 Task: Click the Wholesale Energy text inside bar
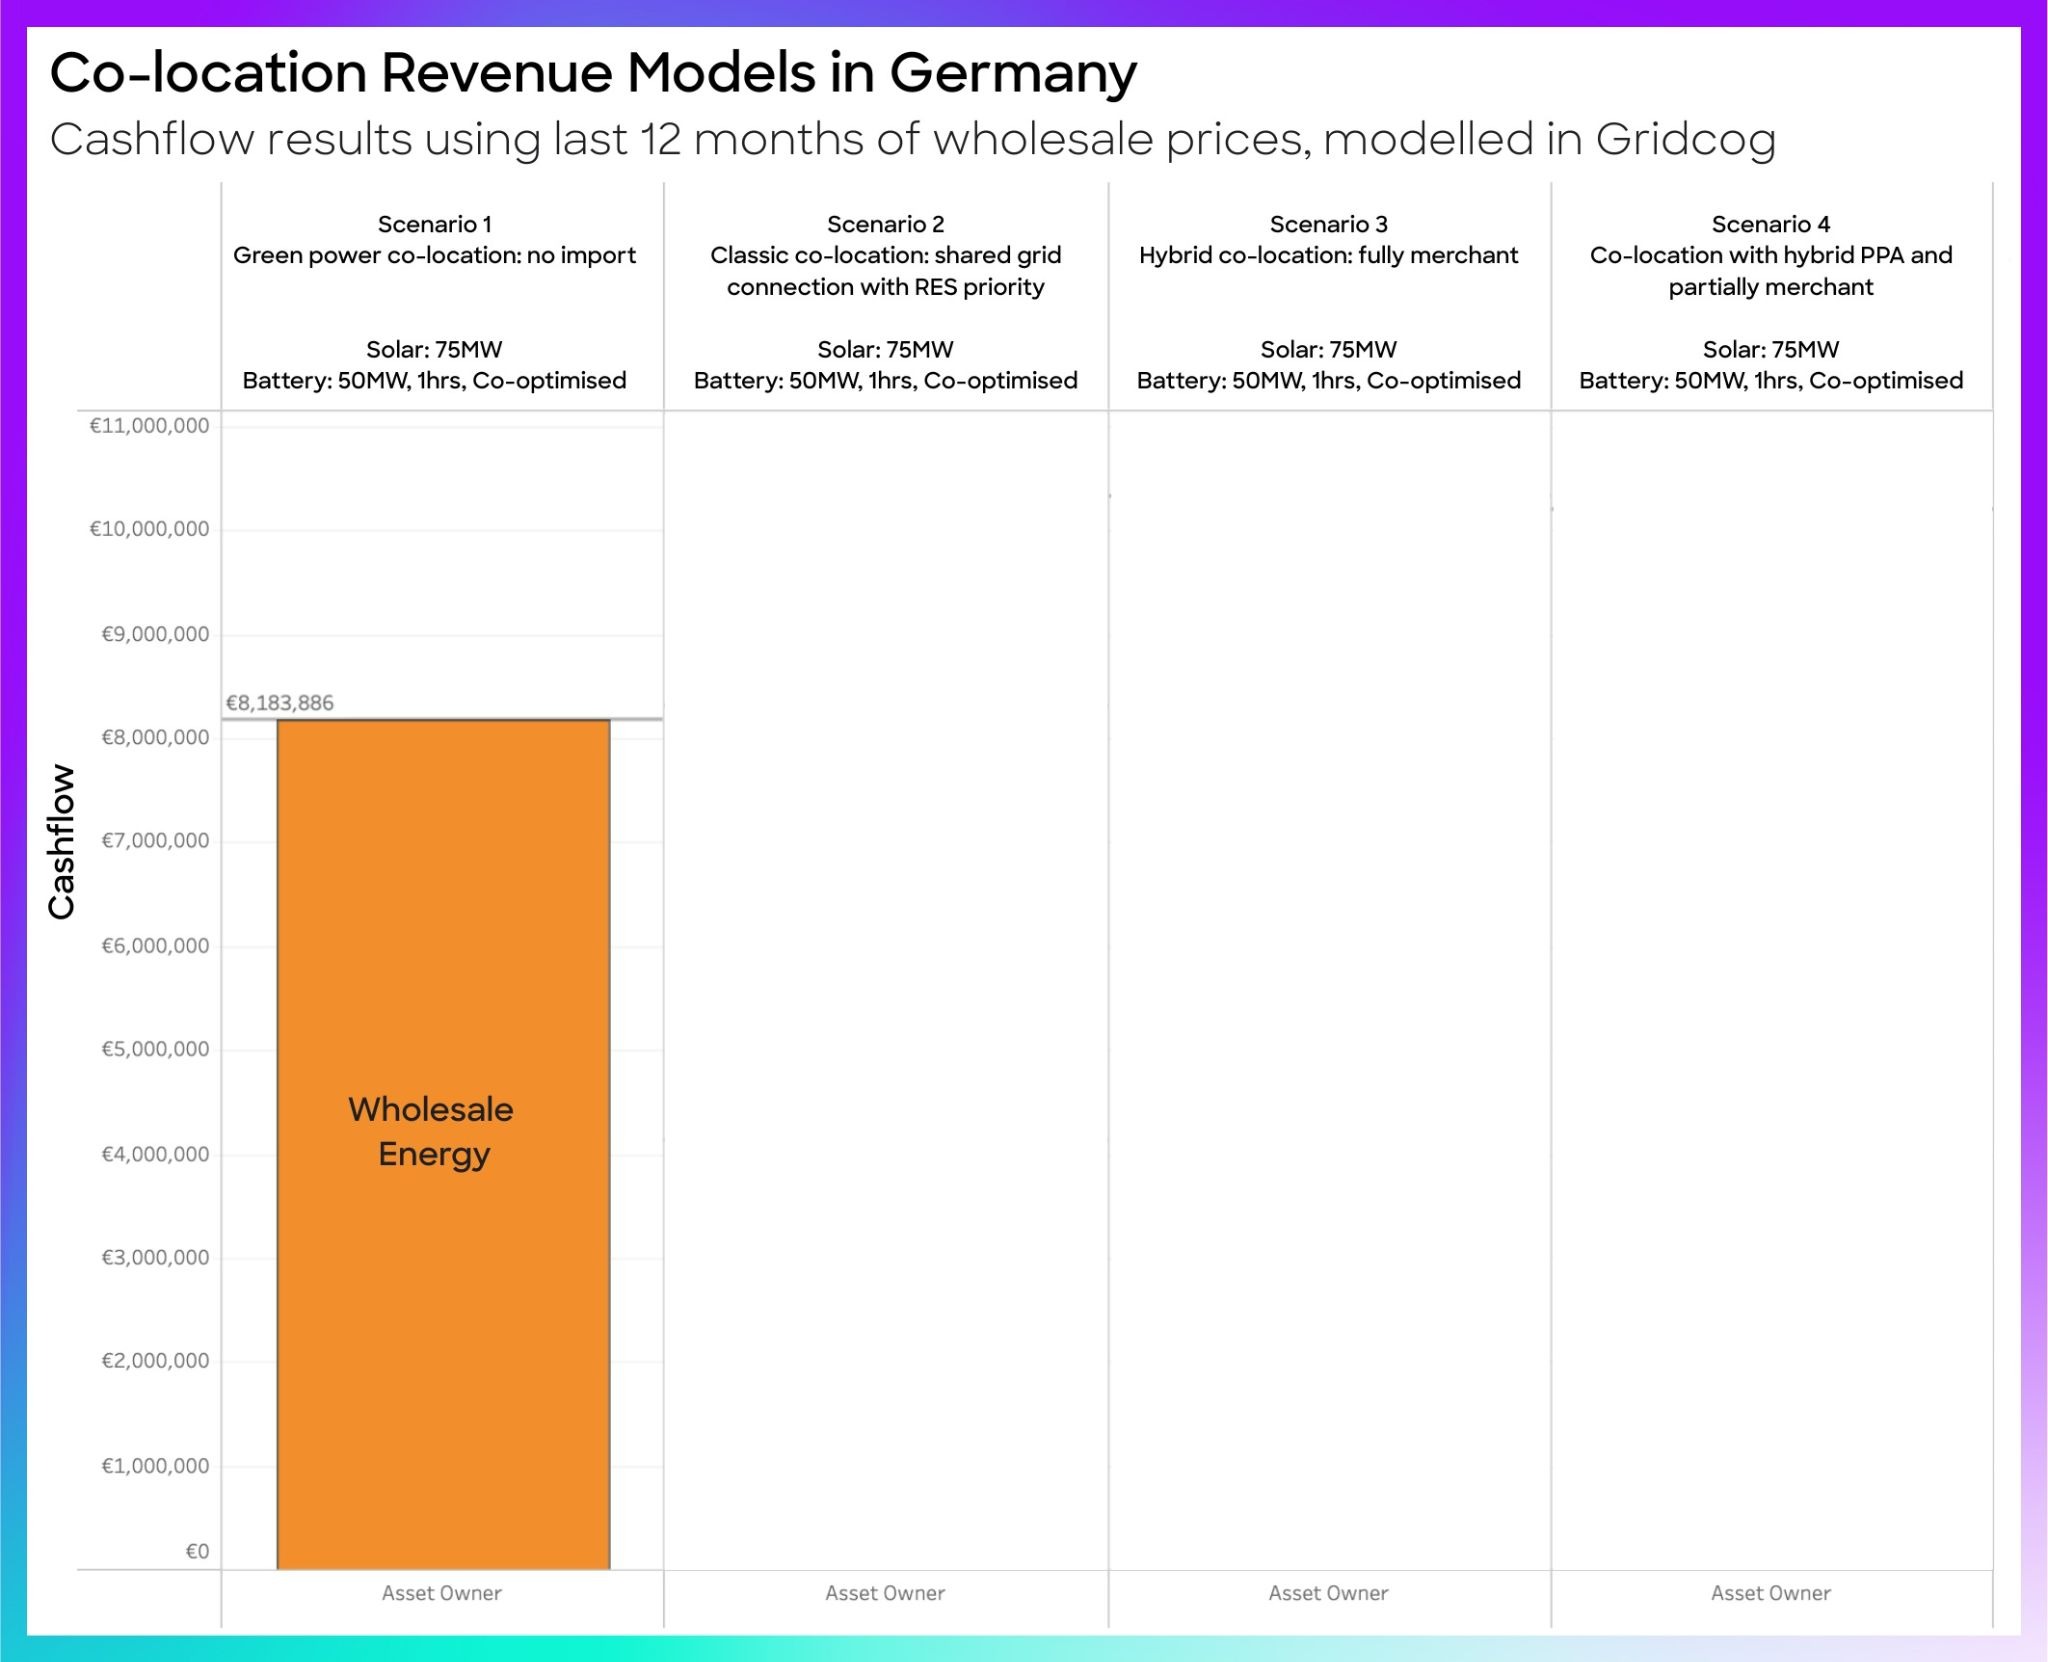click(x=432, y=1131)
